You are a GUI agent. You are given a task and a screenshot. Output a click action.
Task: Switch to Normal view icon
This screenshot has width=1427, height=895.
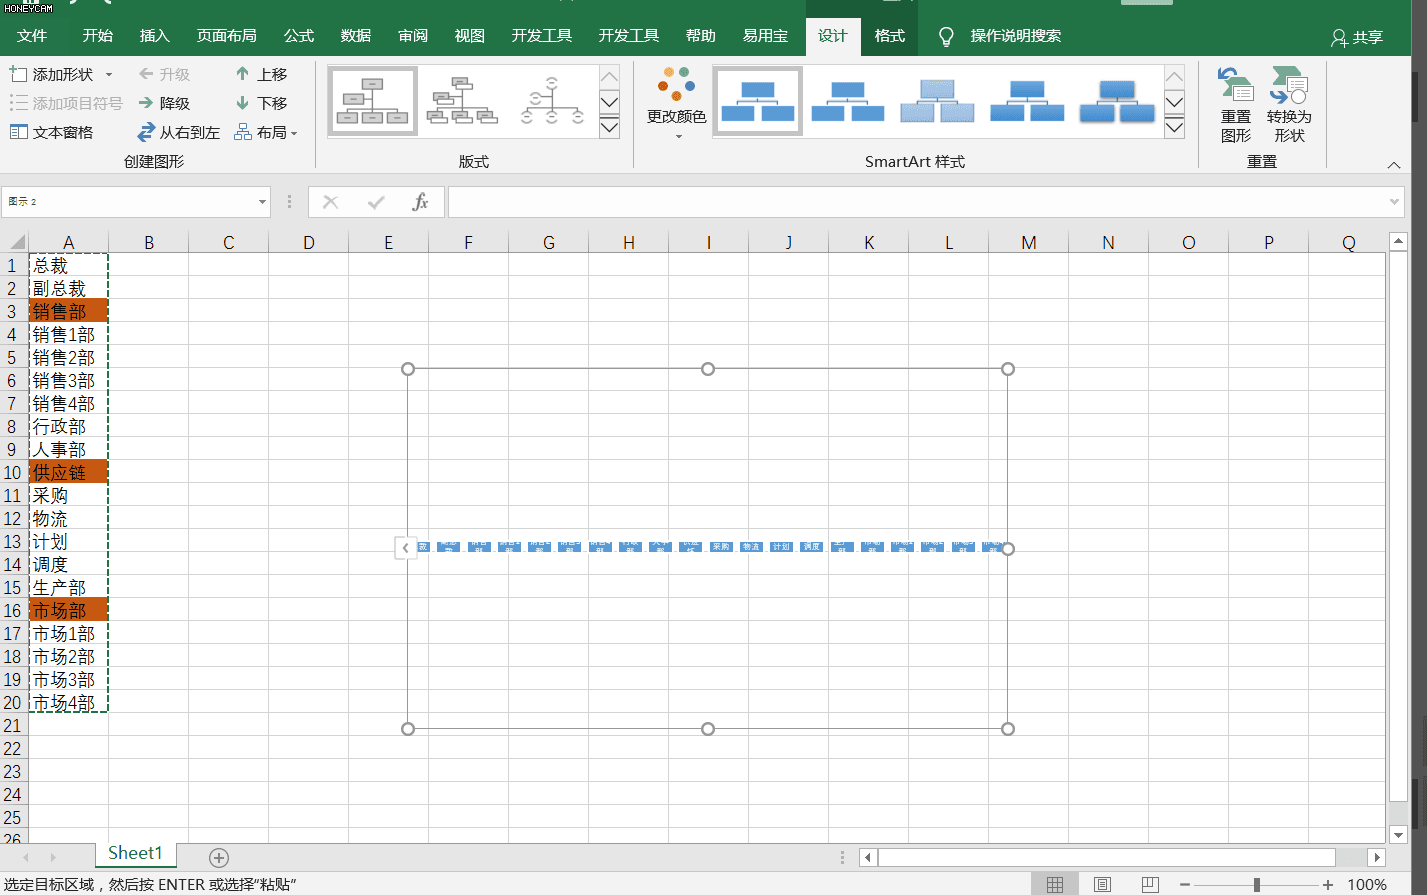pos(1055,884)
